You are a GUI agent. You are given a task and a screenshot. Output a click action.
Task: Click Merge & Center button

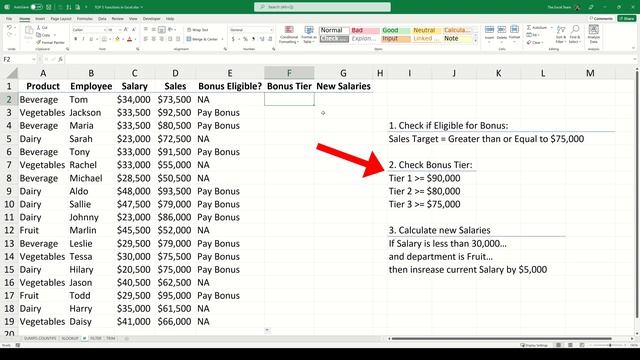pos(202,39)
